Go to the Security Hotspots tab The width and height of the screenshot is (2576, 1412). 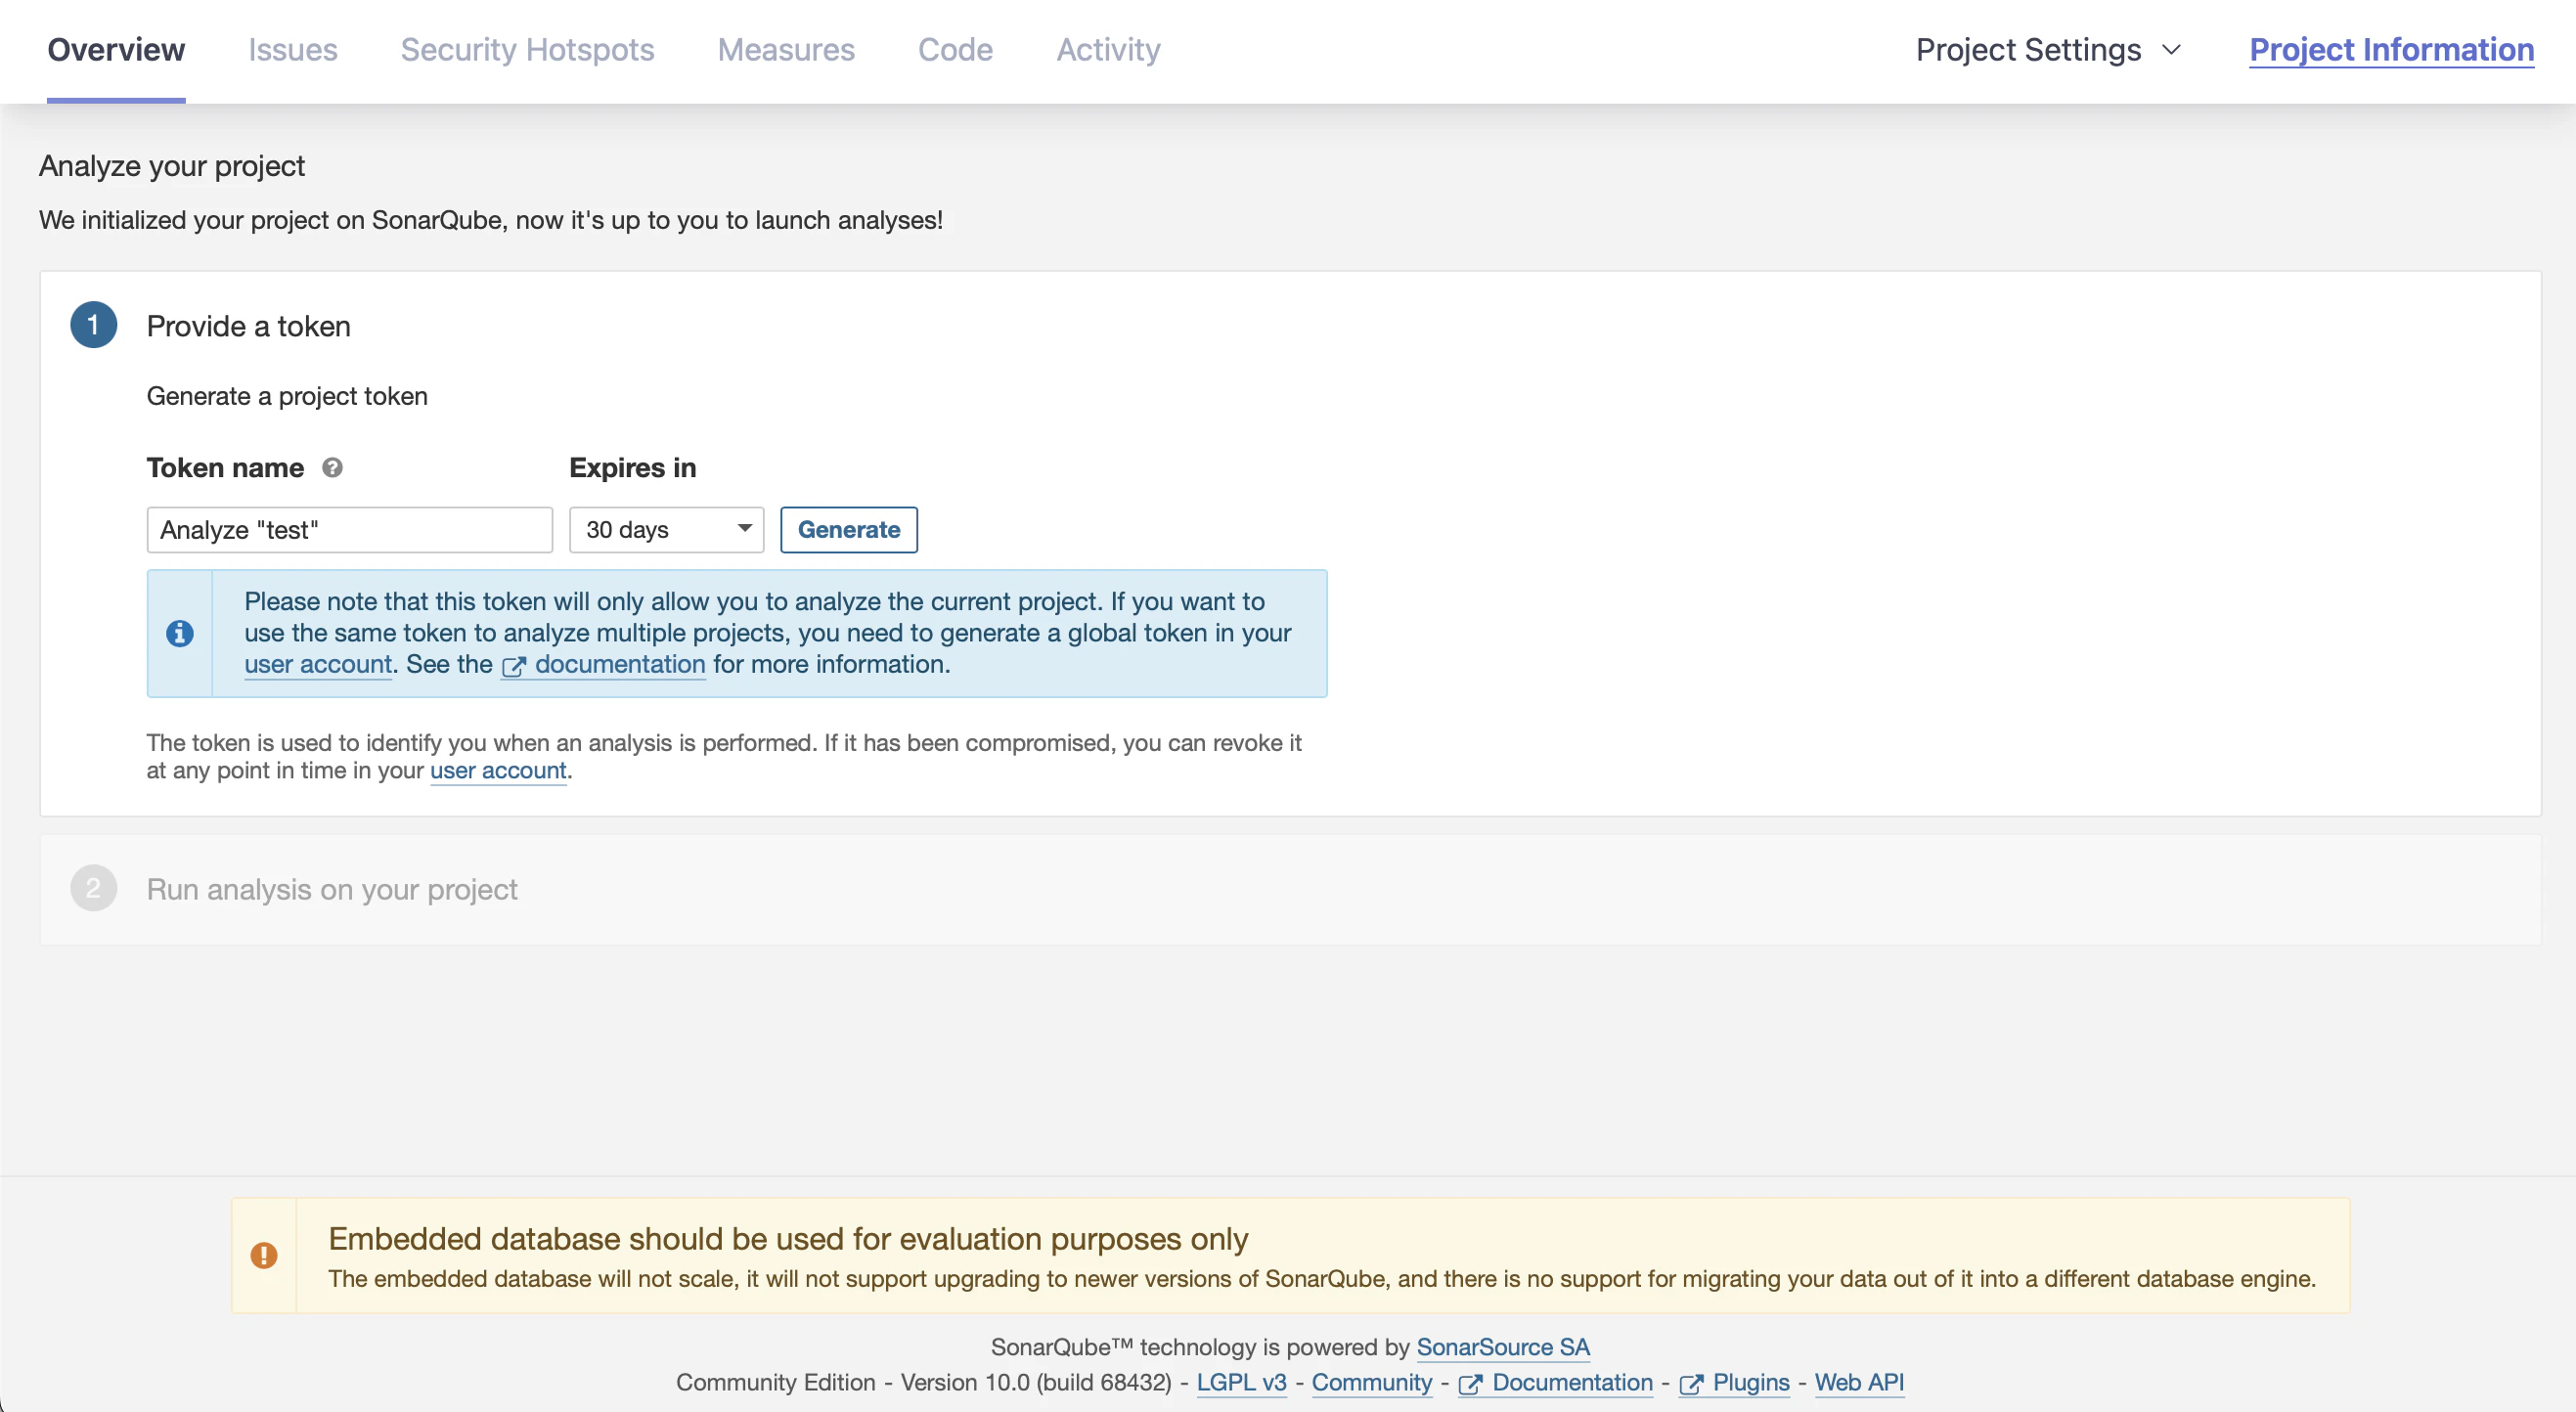528,50
